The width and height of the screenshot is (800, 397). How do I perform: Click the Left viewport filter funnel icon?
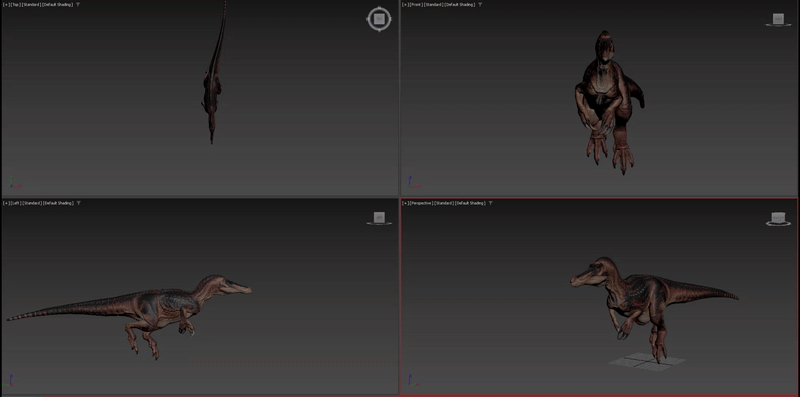tap(78, 203)
